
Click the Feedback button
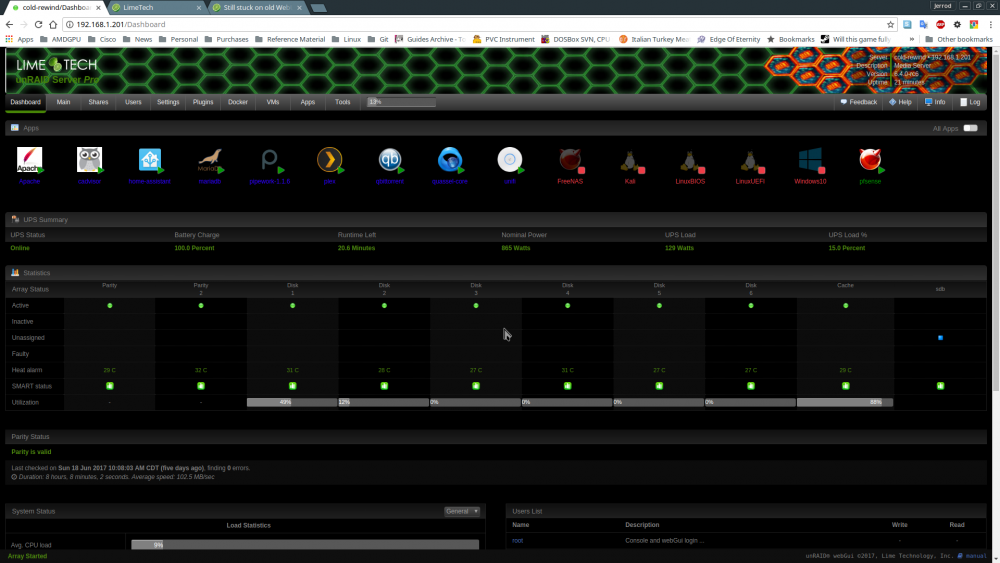click(858, 102)
